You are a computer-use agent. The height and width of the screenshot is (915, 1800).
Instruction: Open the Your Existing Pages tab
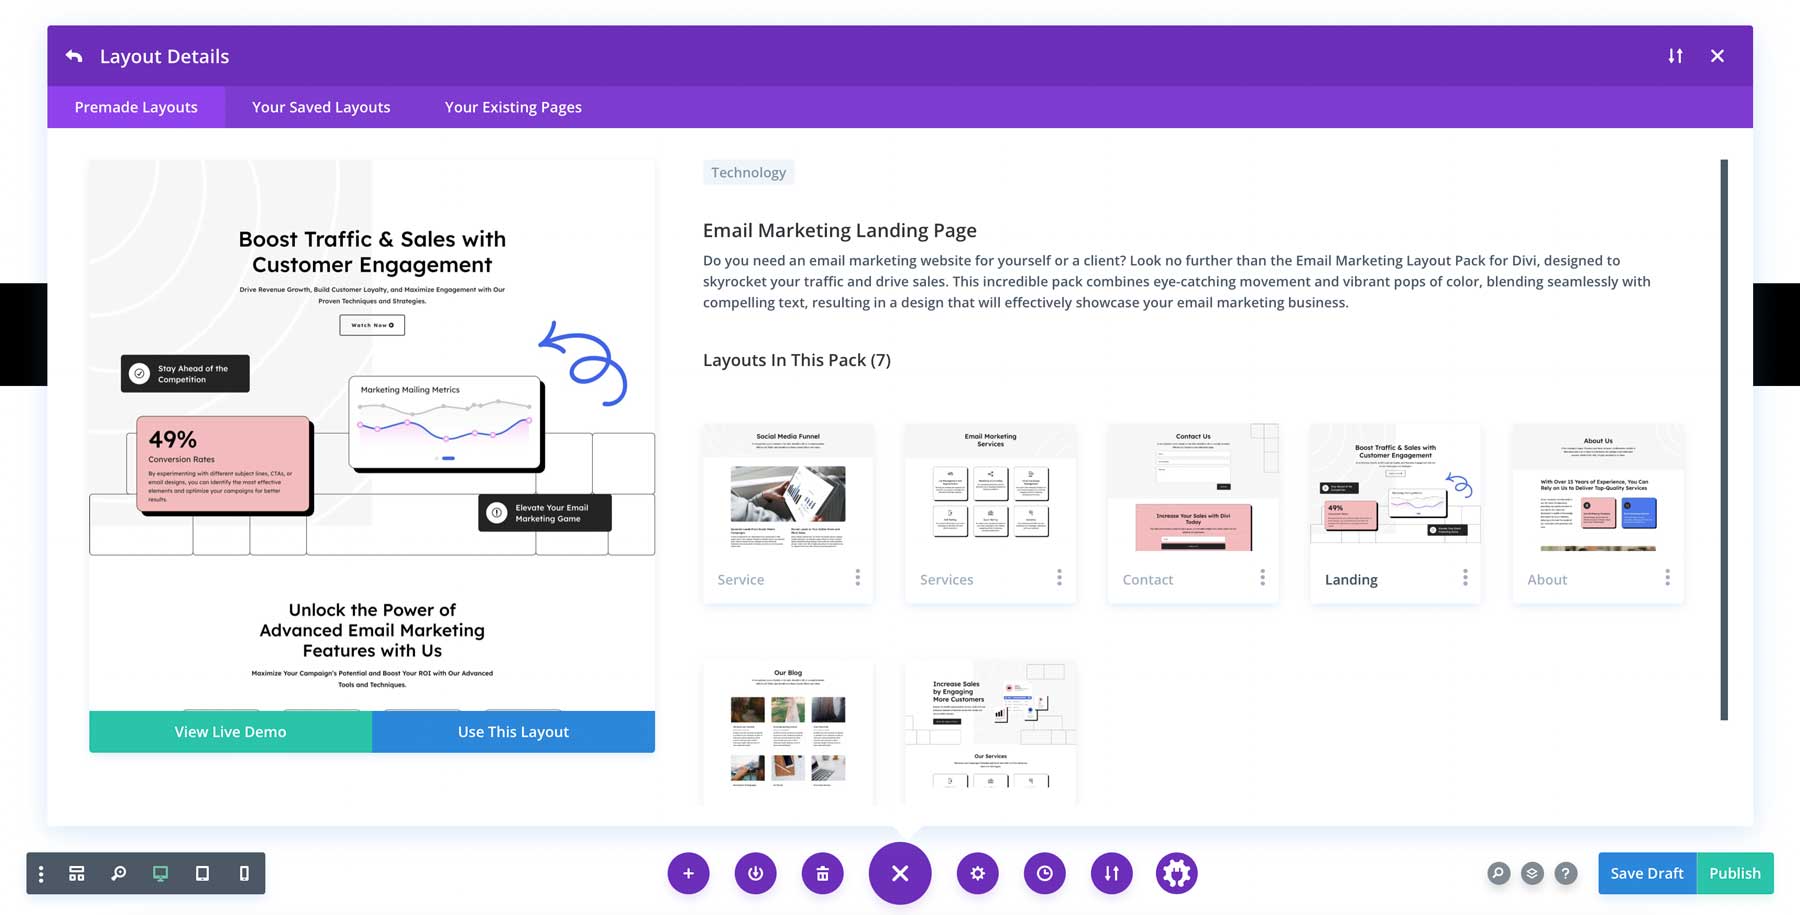point(512,107)
